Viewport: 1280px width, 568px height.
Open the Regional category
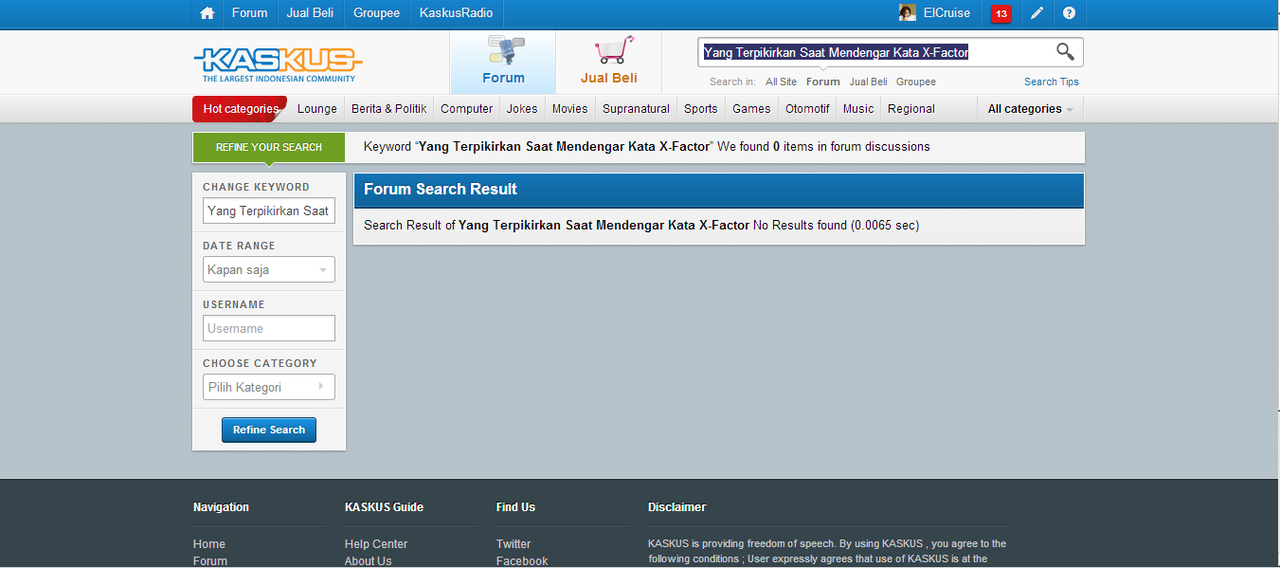pyautogui.click(x=911, y=109)
